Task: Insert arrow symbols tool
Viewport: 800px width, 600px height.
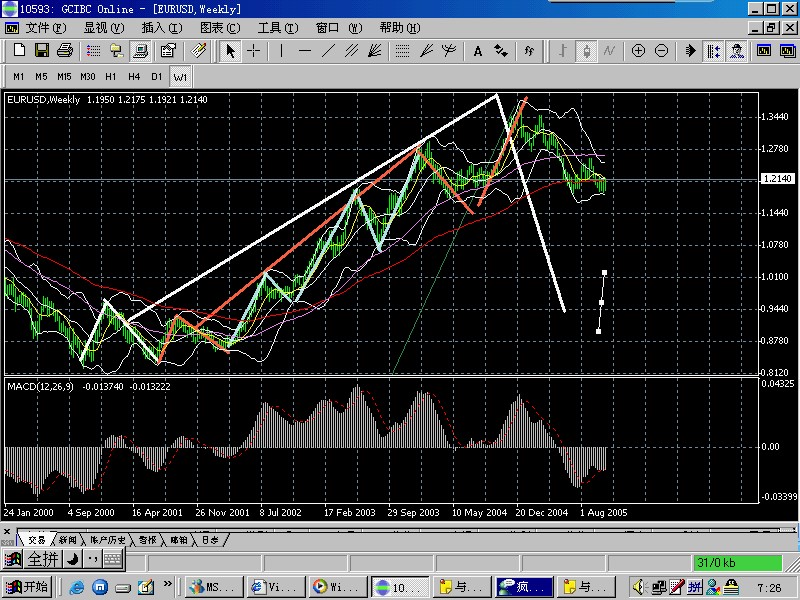Action: coord(501,51)
